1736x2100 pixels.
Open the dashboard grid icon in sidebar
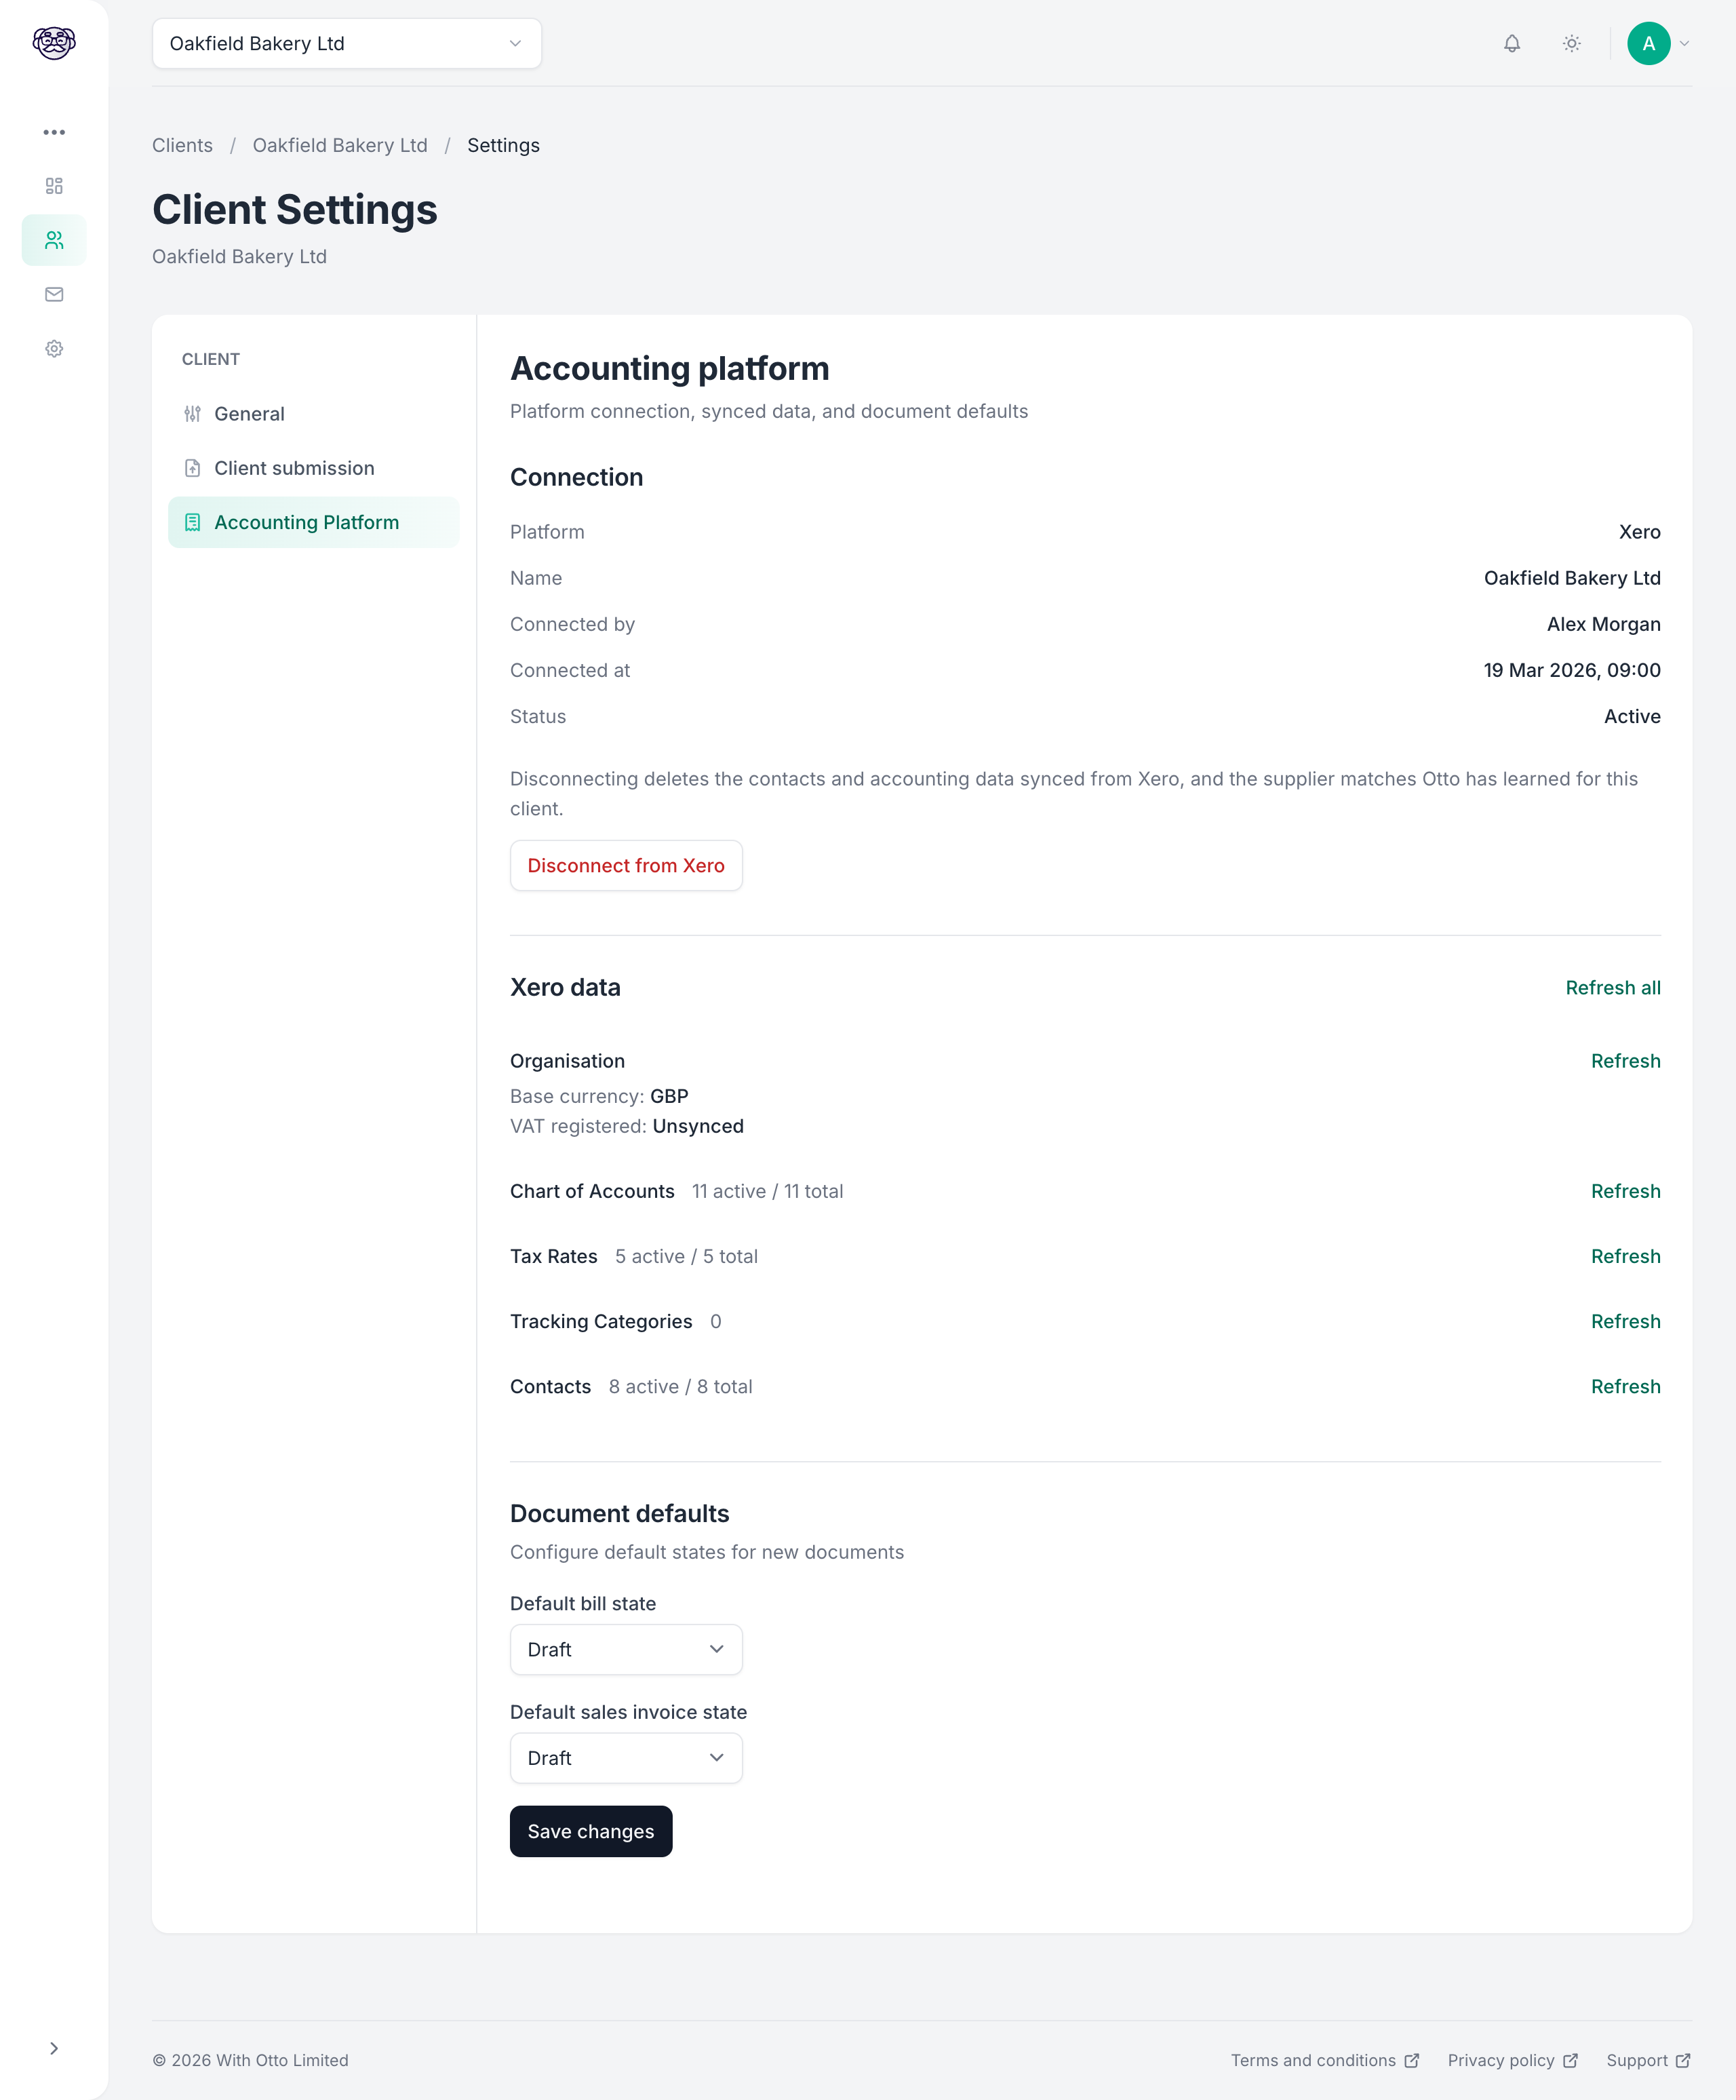pos(54,186)
